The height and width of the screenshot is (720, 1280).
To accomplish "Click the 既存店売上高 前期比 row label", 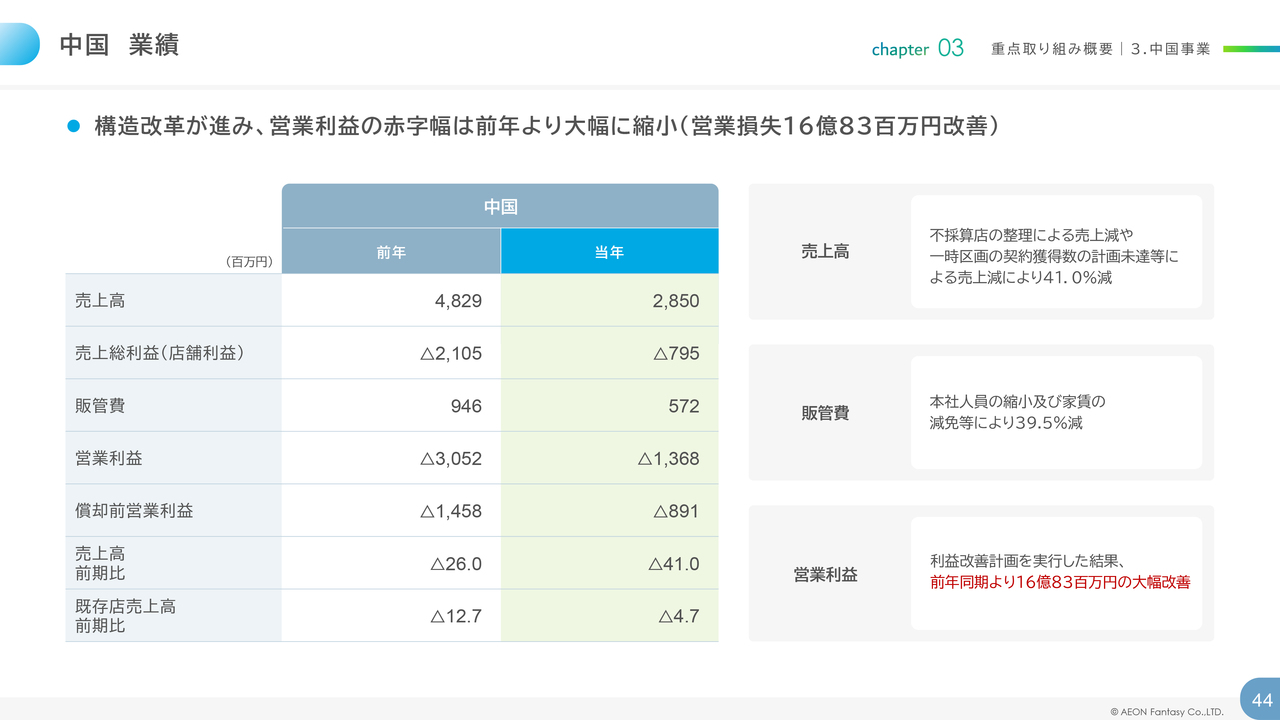I will tap(125, 616).
